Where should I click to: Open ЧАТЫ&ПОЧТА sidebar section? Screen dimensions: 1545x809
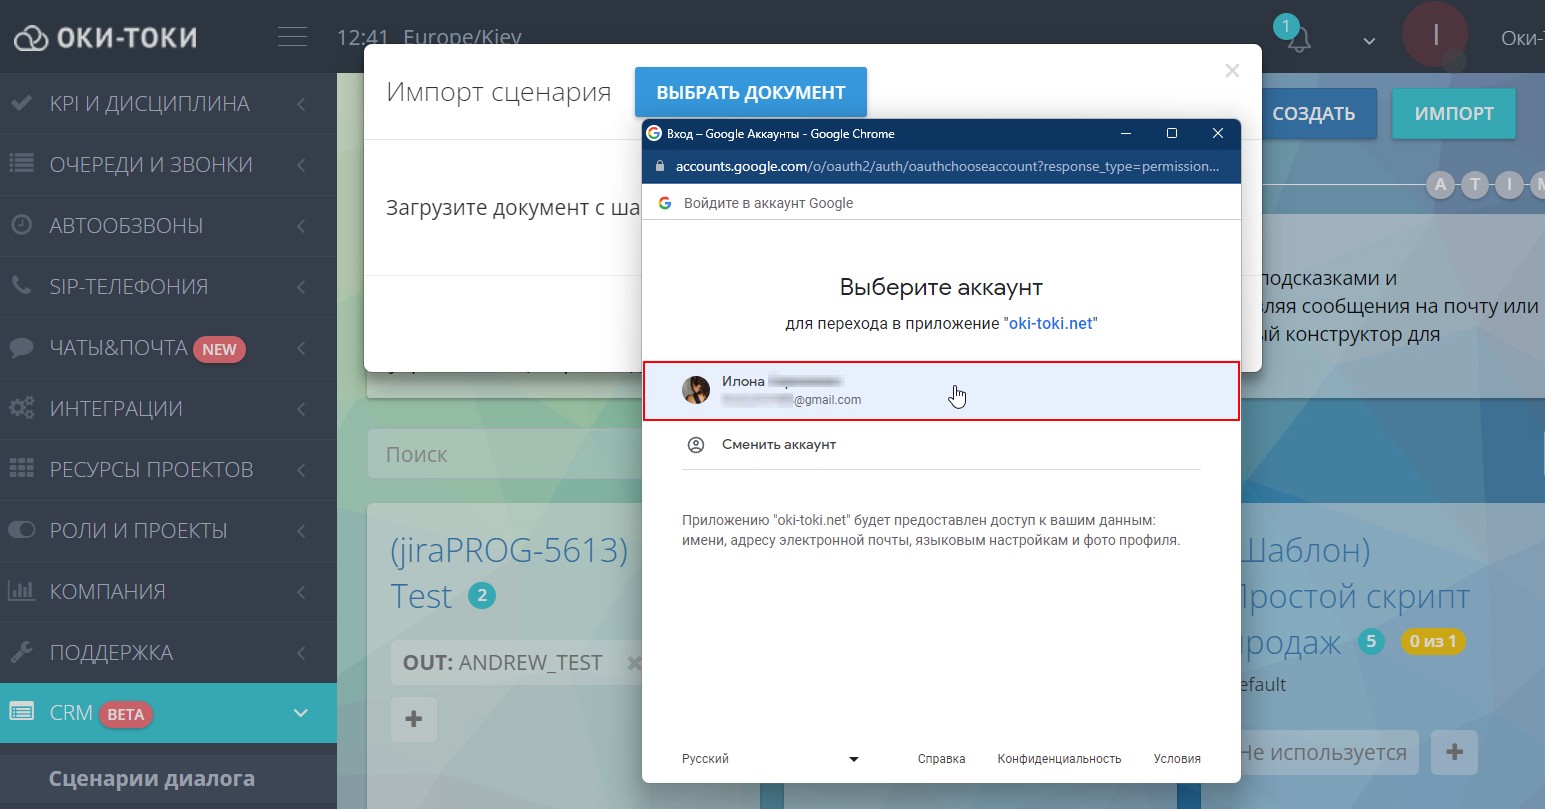point(168,348)
